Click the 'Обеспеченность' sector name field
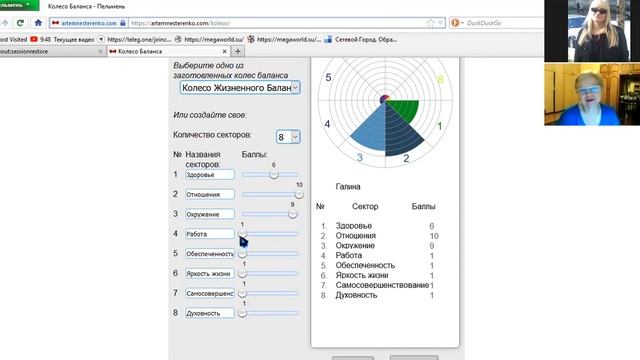This screenshot has height=360, width=640. [210, 254]
